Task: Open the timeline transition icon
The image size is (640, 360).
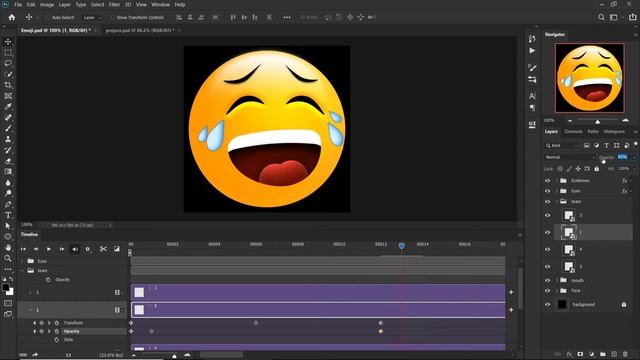Action: click(117, 249)
